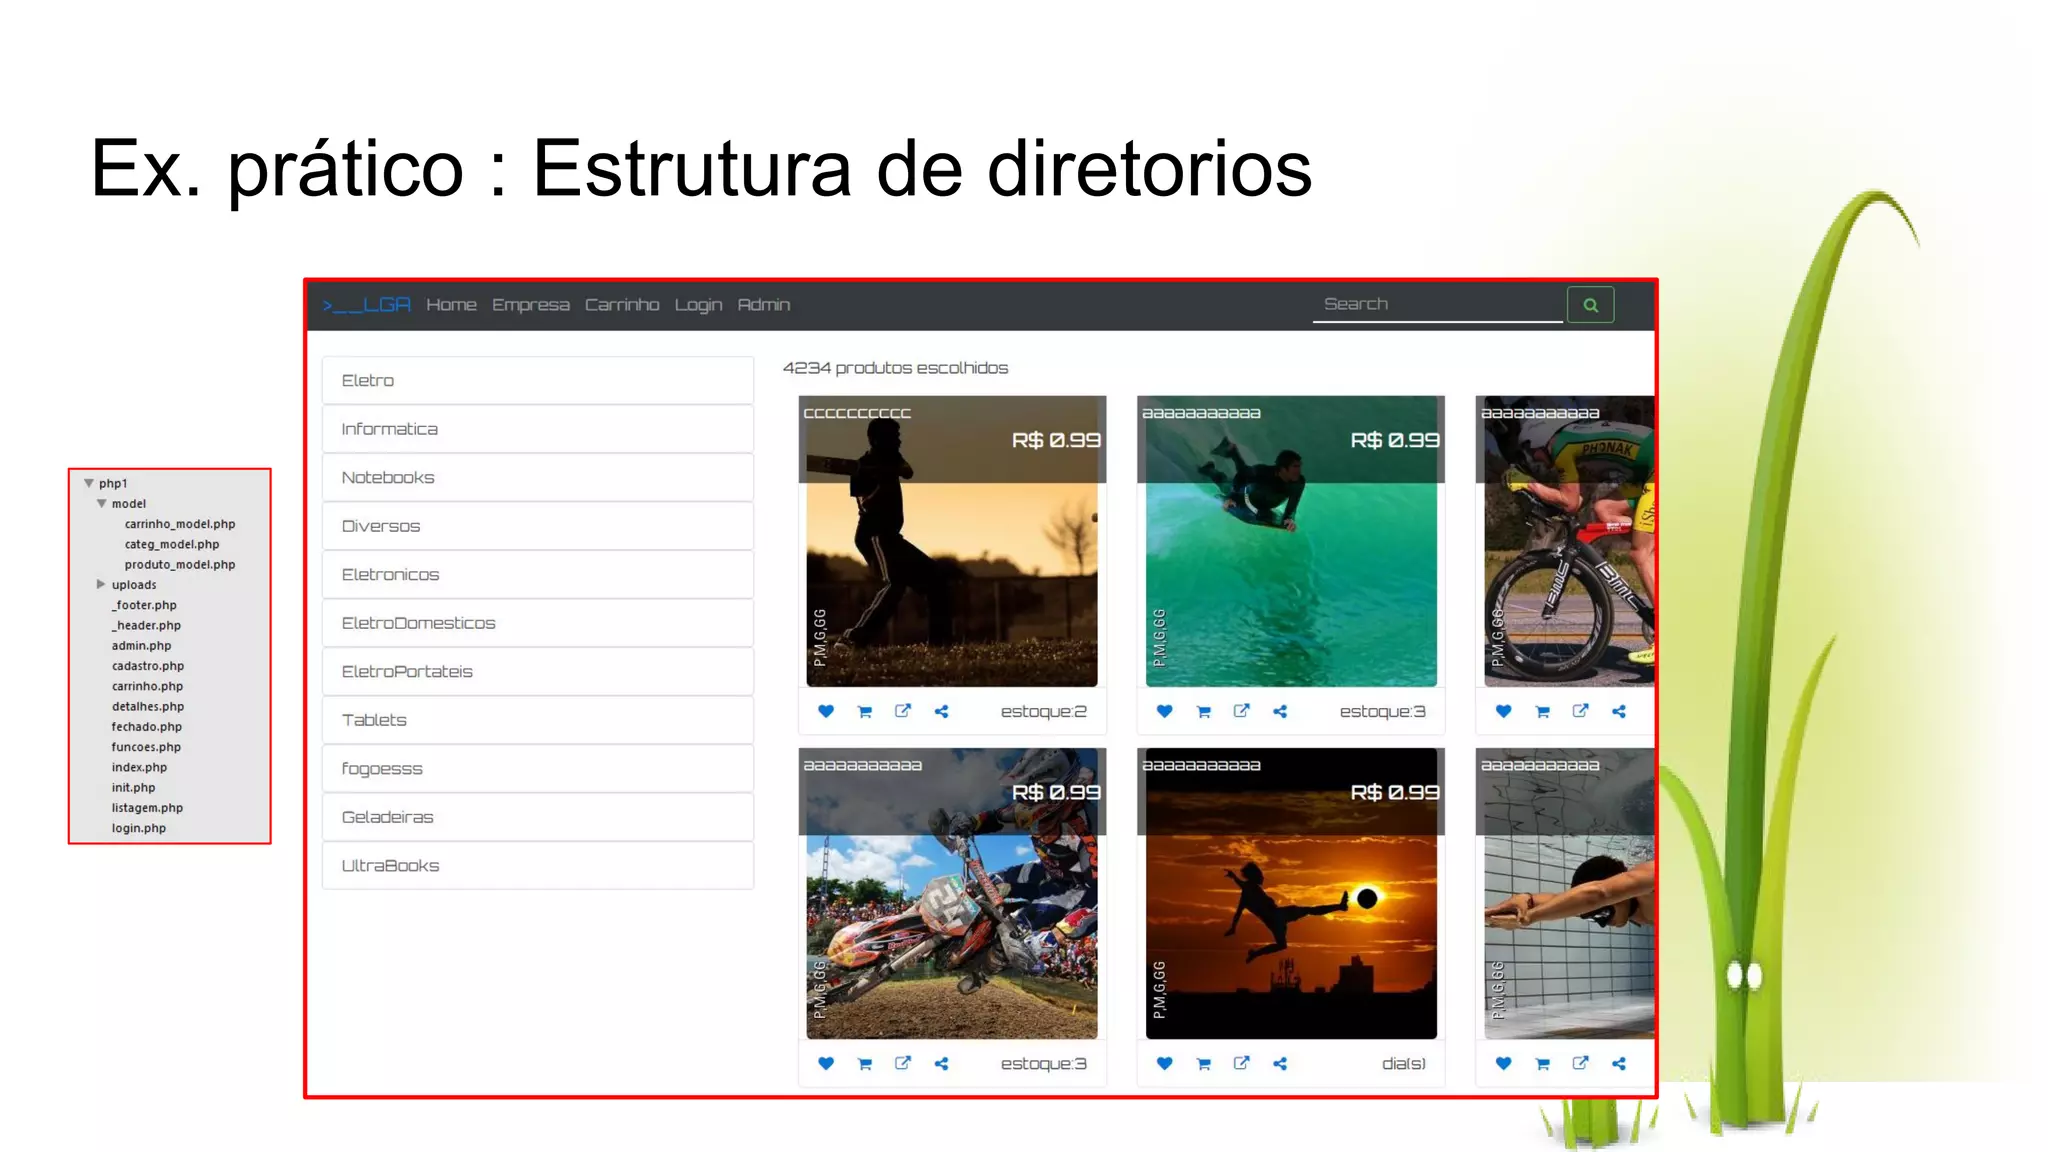Open the Home nav item
The width and height of the screenshot is (2048, 1152).
452,305
